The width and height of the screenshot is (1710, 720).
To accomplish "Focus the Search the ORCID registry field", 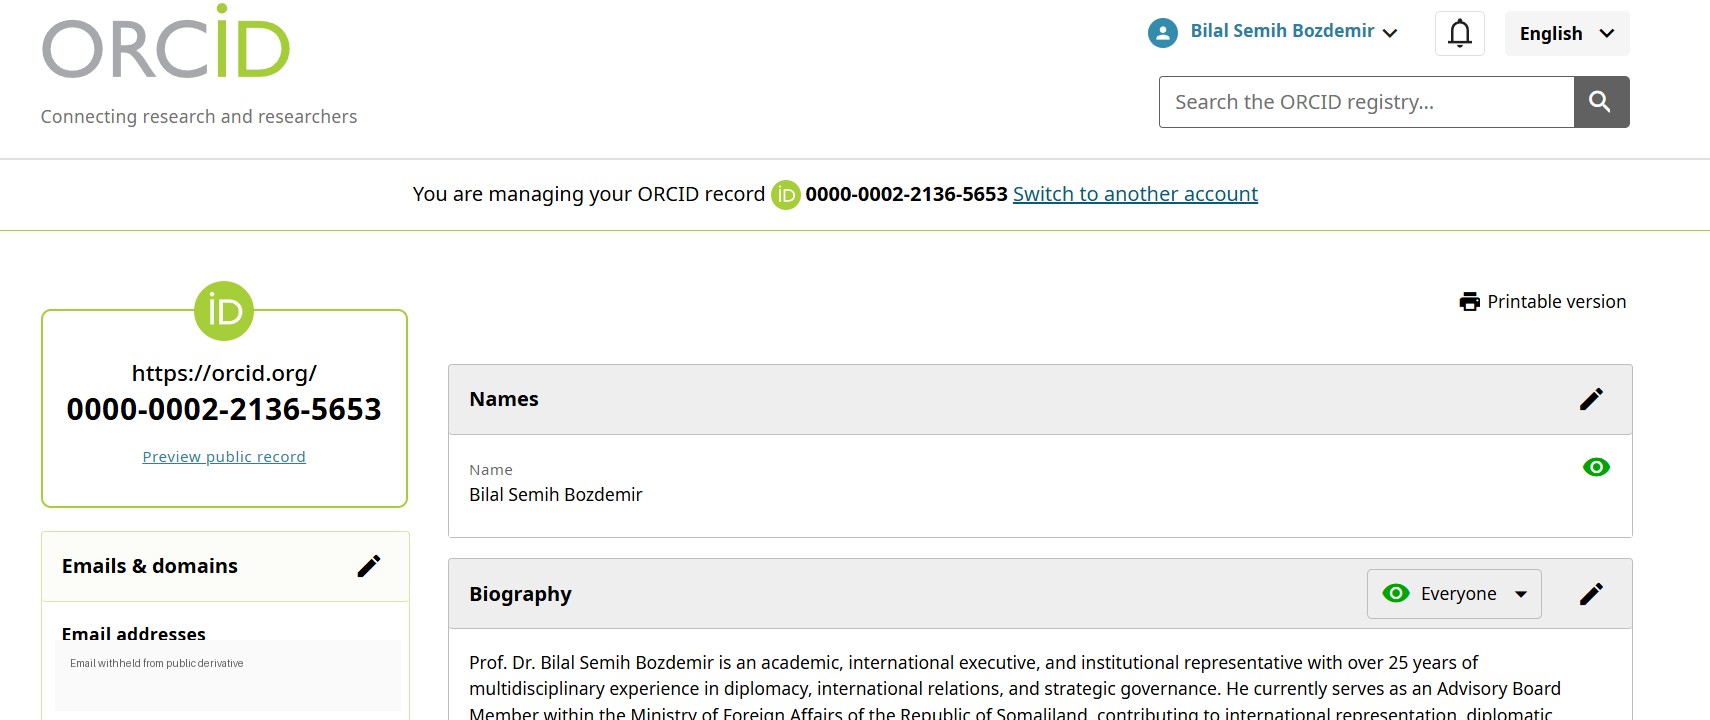I will pyautogui.click(x=1366, y=102).
